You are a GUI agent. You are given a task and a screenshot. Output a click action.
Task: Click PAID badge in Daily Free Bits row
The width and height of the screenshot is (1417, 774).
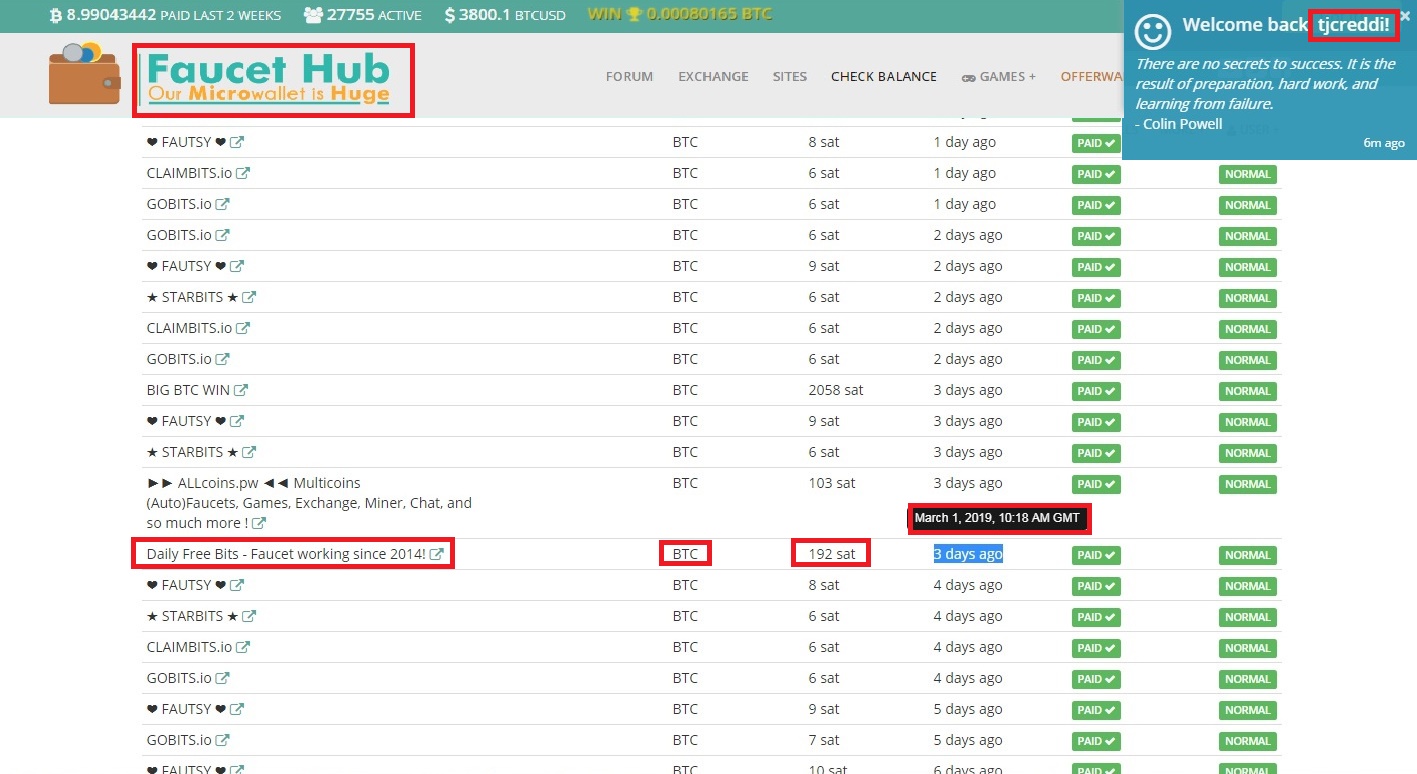pyautogui.click(x=1096, y=555)
